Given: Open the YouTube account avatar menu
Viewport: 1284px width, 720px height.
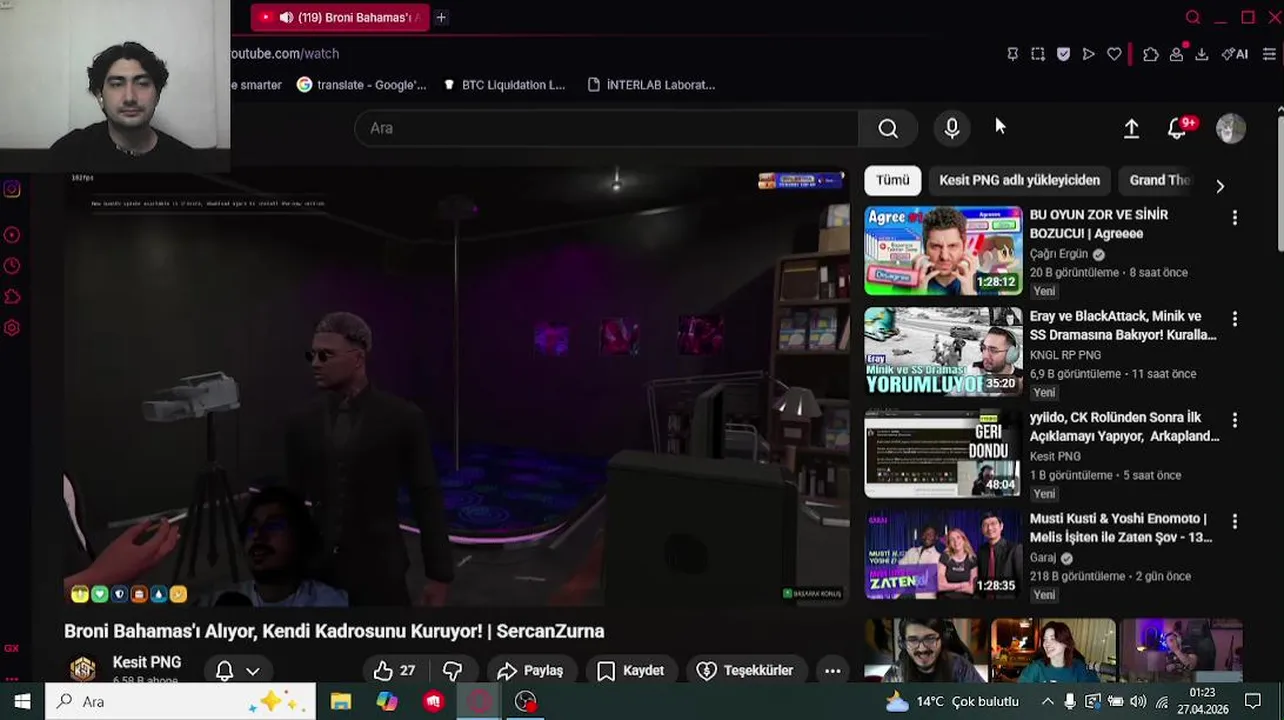Looking at the screenshot, I should pyautogui.click(x=1231, y=128).
